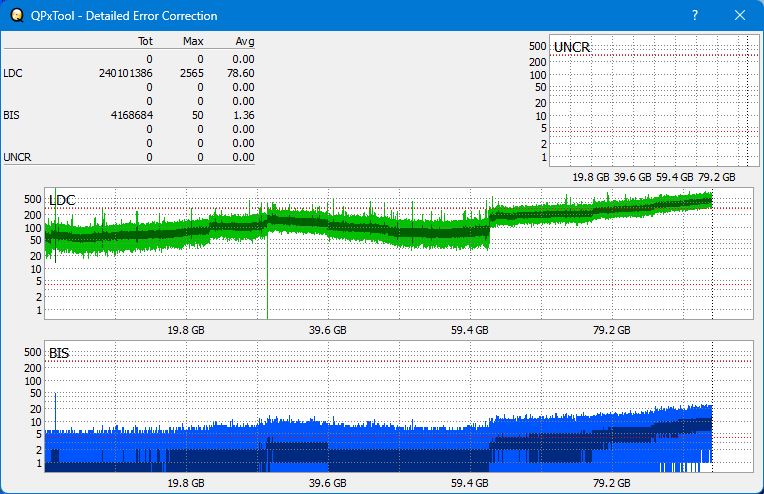Open the help question mark button

[x=695, y=16]
